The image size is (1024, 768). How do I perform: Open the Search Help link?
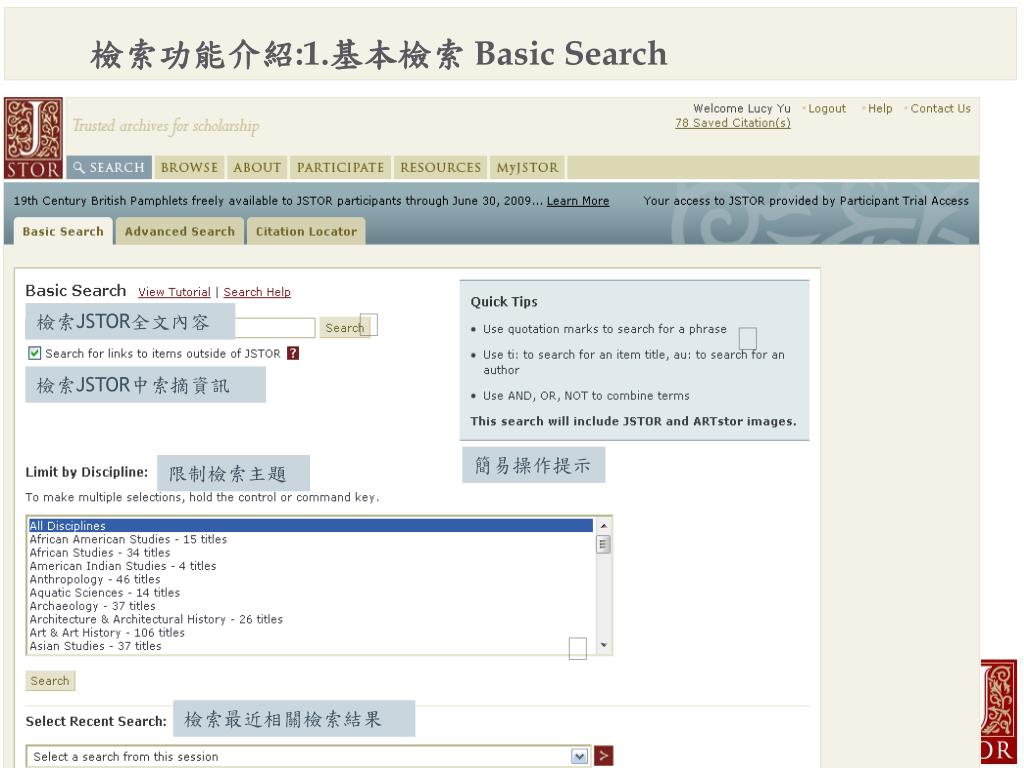click(x=257, y=292)
